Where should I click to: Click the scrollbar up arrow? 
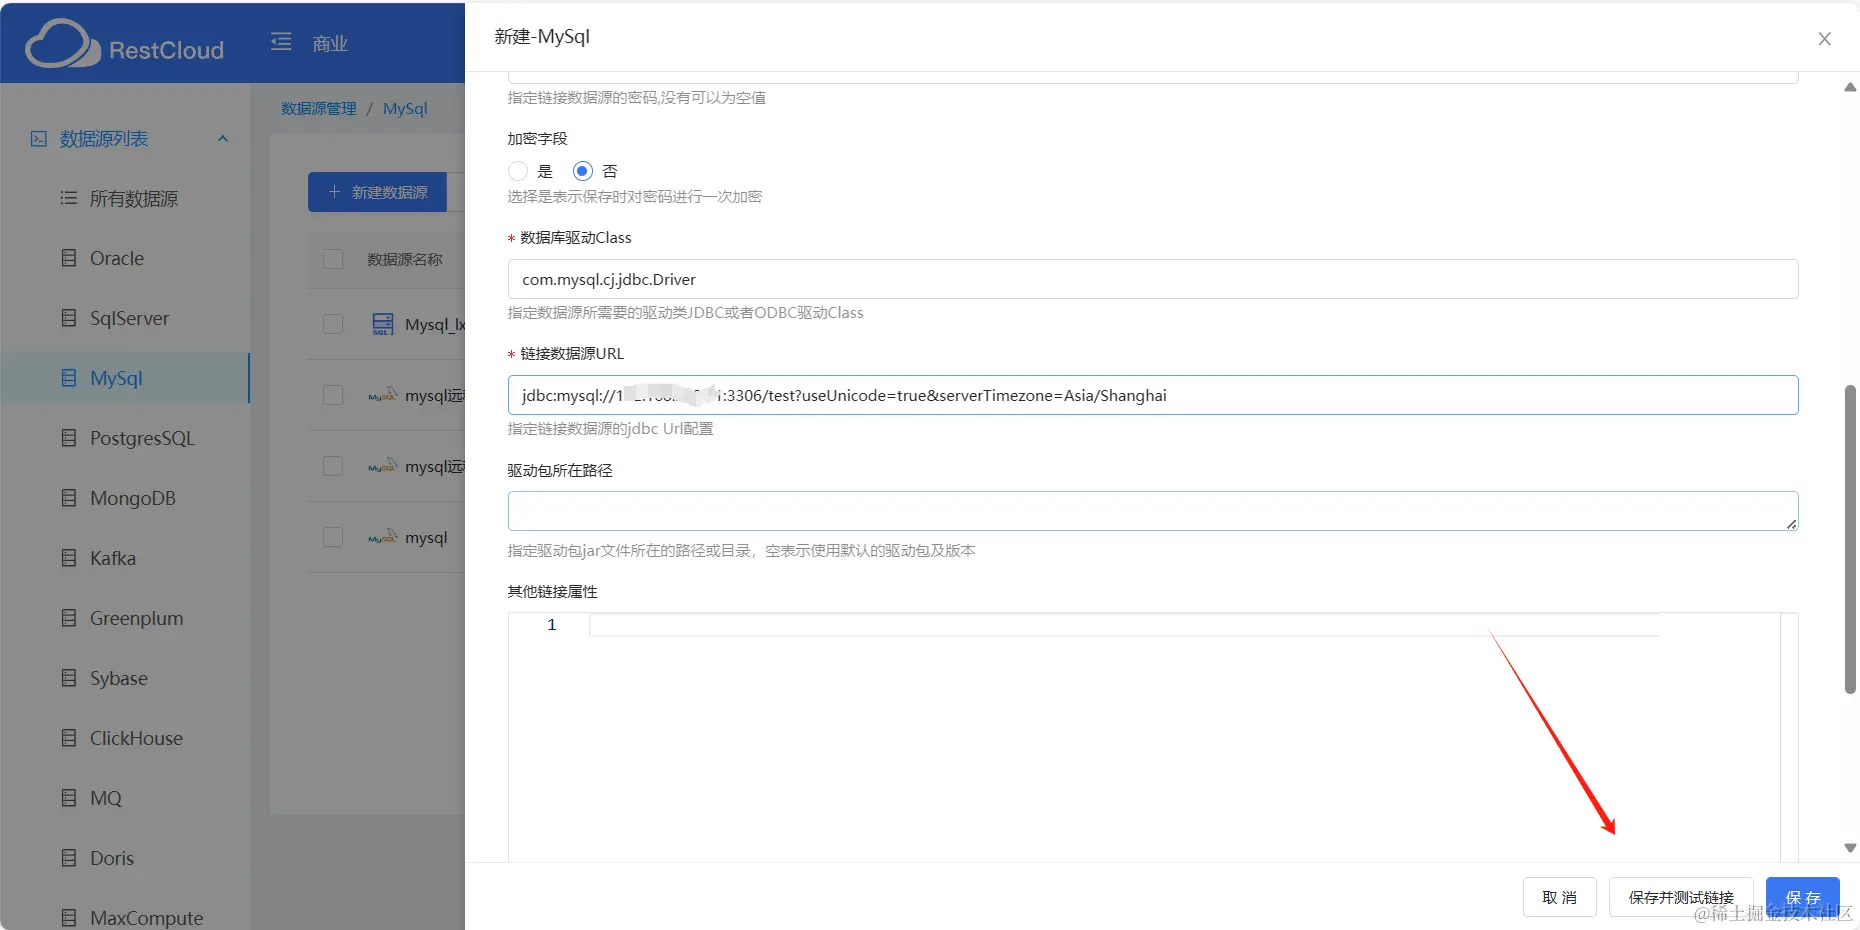1850,88
